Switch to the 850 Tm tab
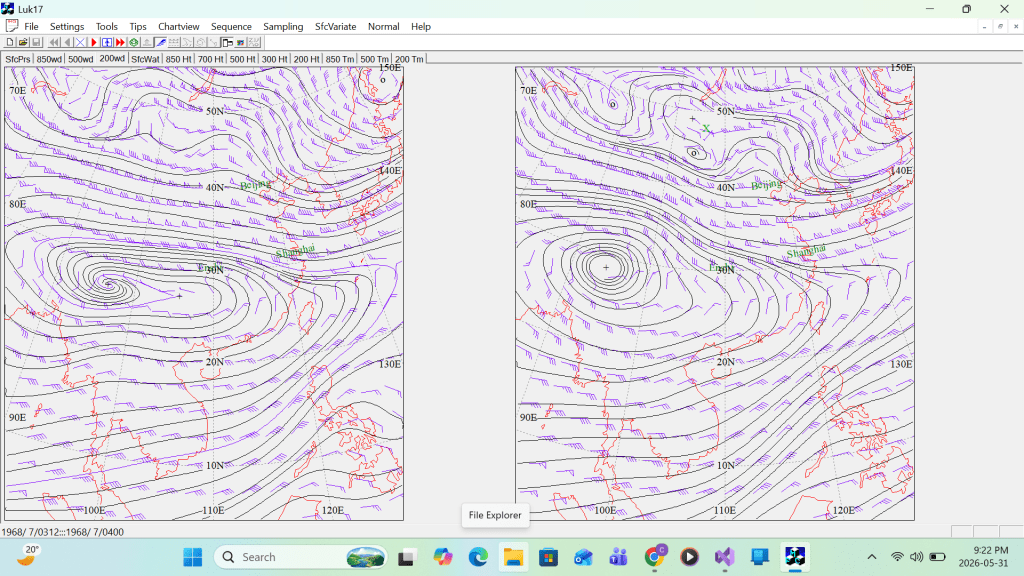Screen dimensions: 1024x576 click(x=340, y=59)
